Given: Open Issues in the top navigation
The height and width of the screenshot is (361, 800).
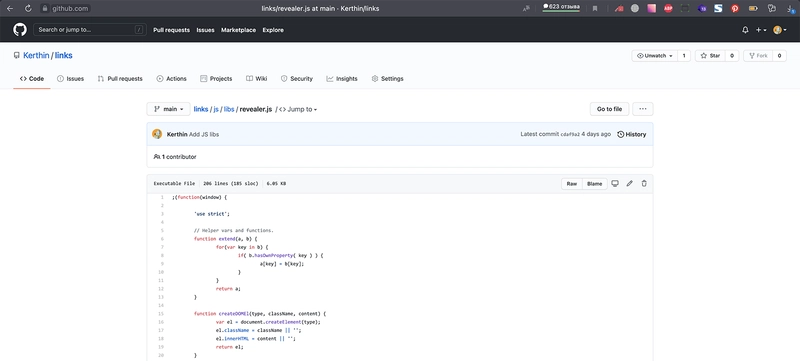Looking at the screenshot, I should point(205,30).
